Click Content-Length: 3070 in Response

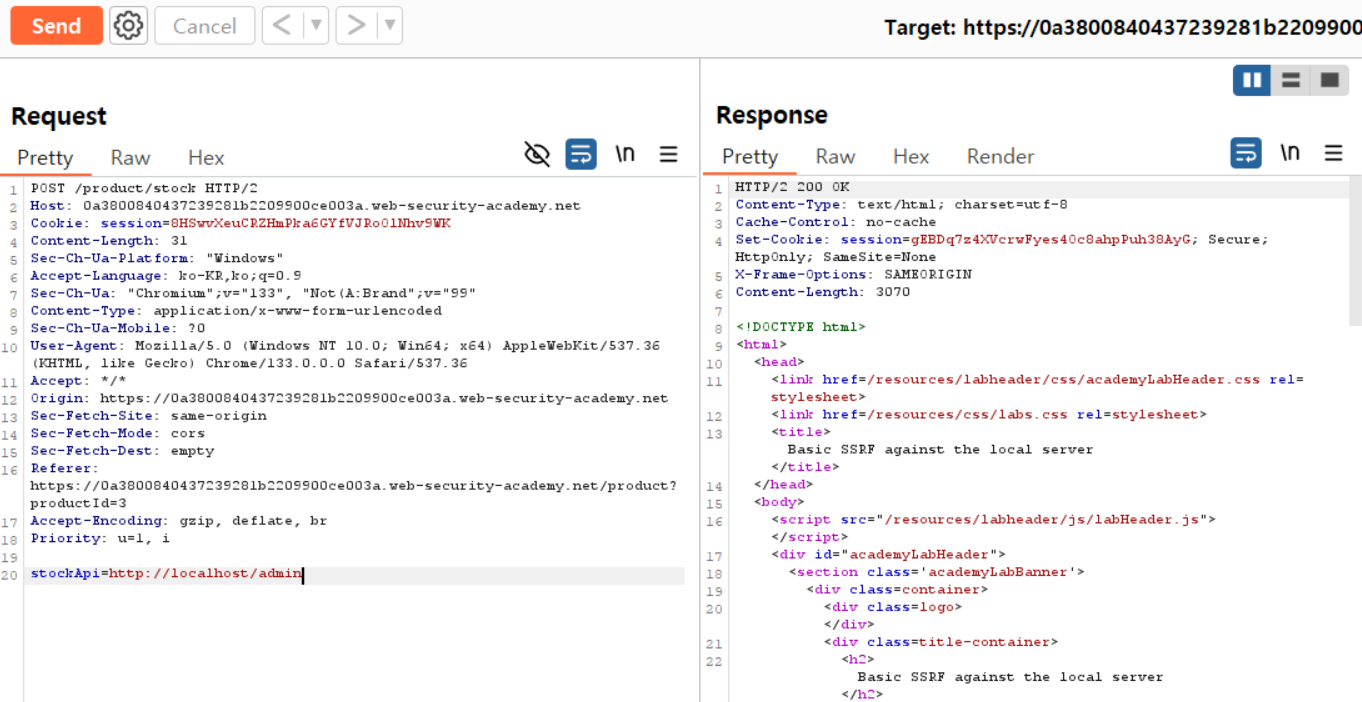tap(822, 293)
